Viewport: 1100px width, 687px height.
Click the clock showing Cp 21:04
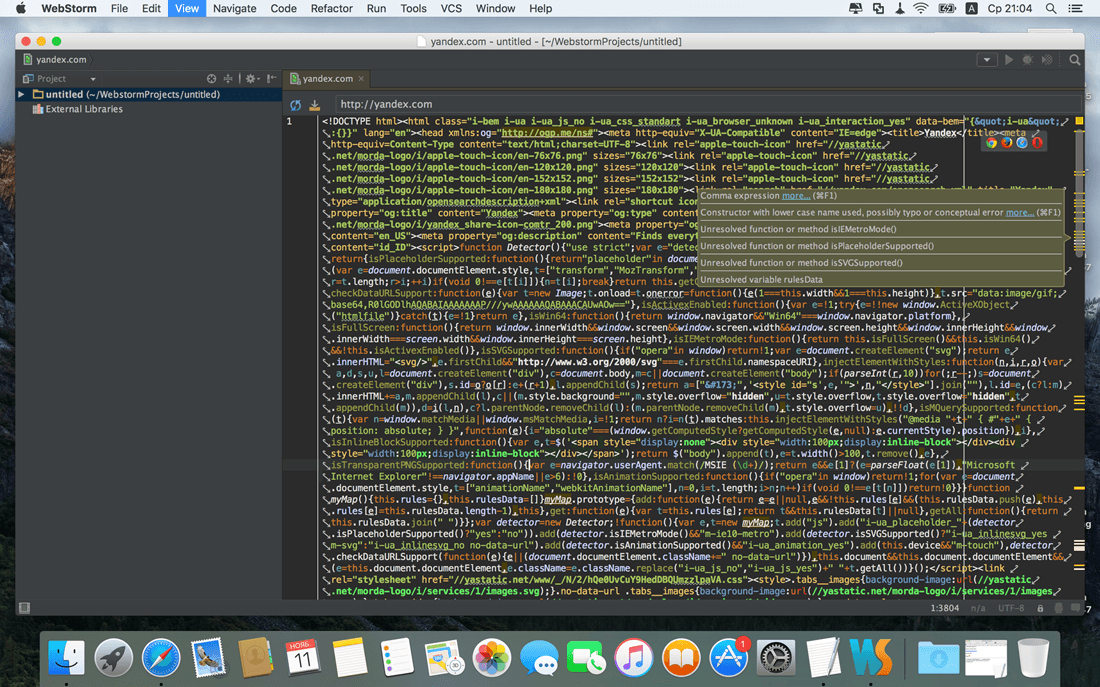1010,8
